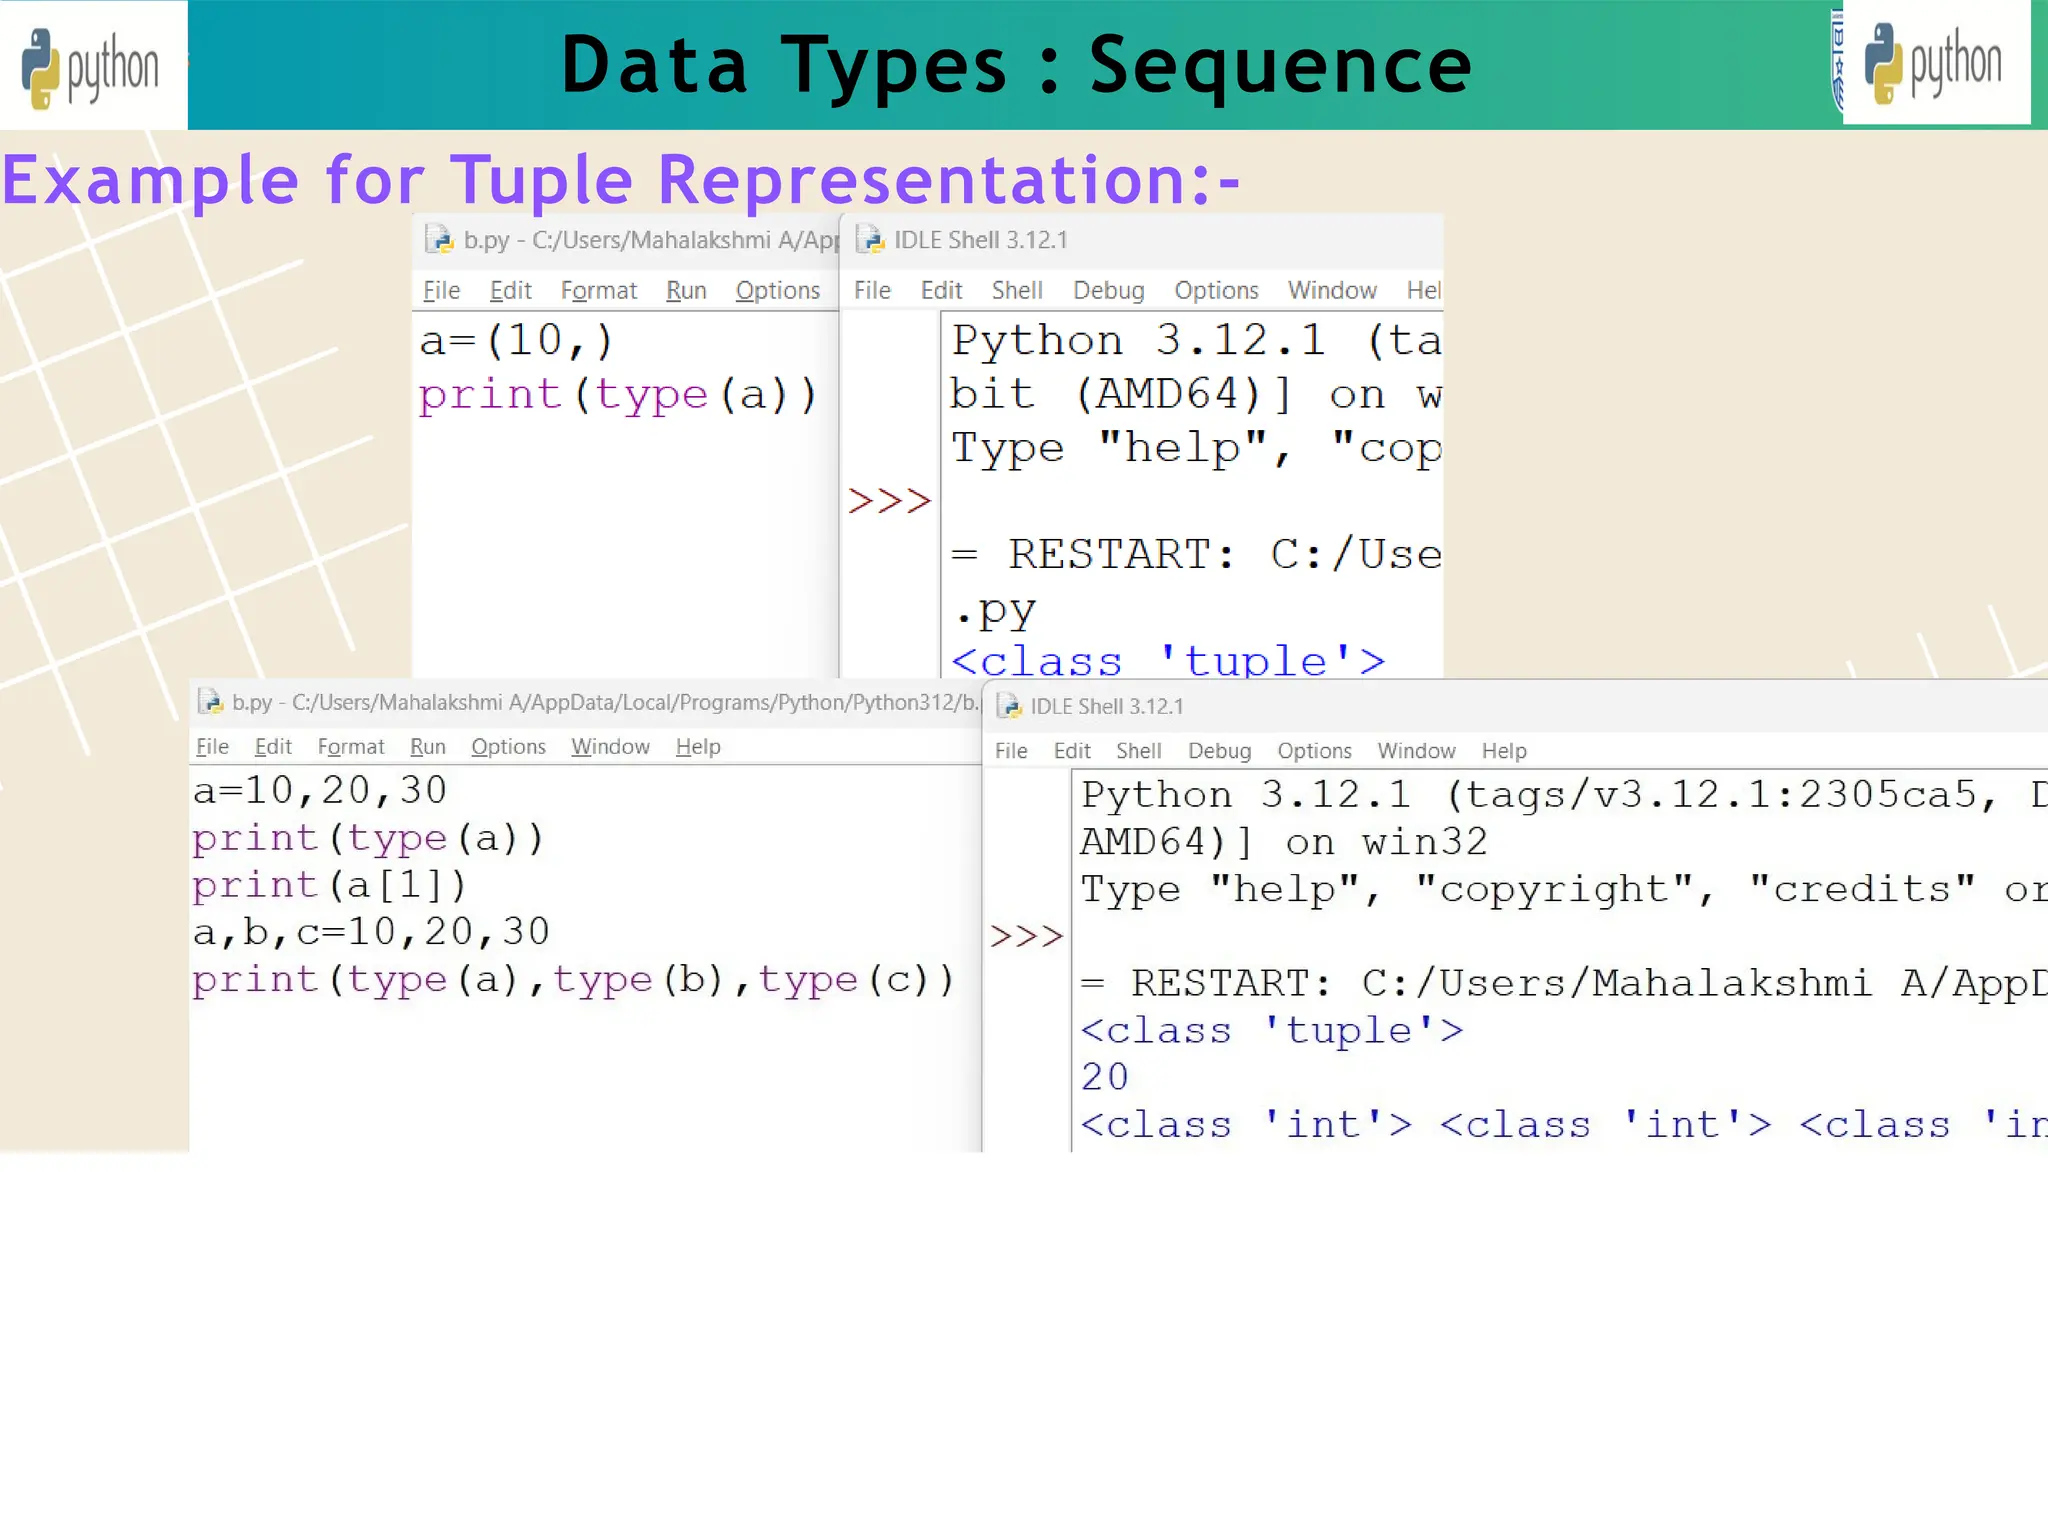Image resolution: width=2048 pixels, height=1536 pixels.
Task: Click the >>> prompt in lower shell
Action: (1025, 936)
